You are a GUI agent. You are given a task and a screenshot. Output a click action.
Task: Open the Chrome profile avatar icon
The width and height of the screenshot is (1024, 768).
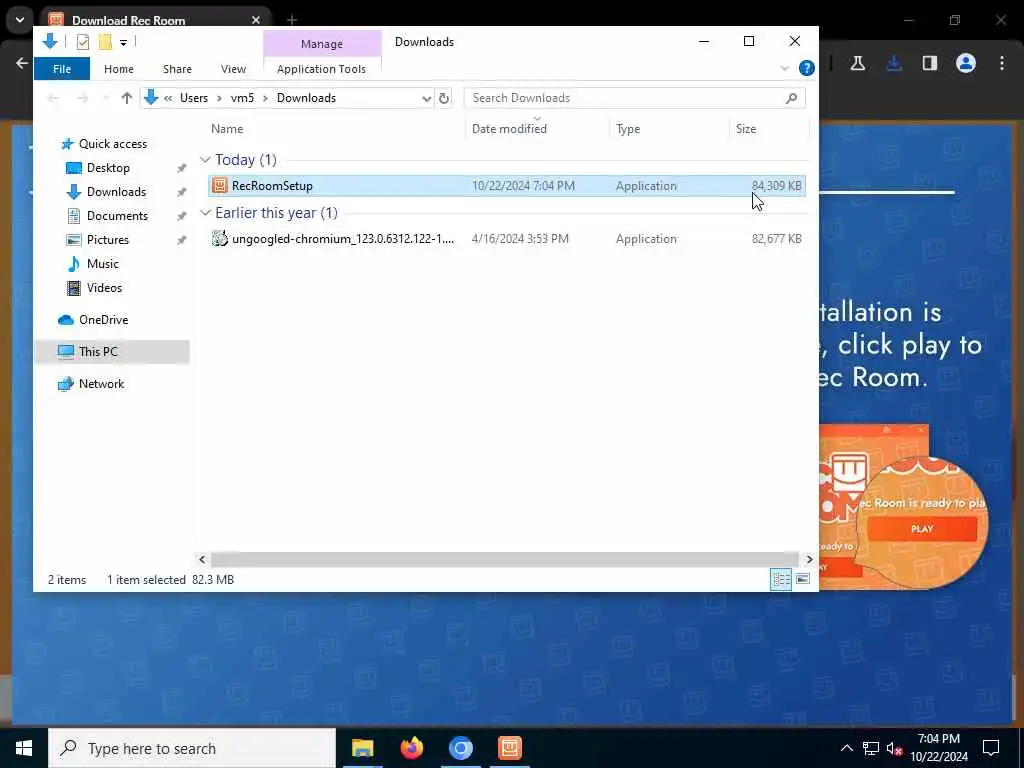coord(966,63)
